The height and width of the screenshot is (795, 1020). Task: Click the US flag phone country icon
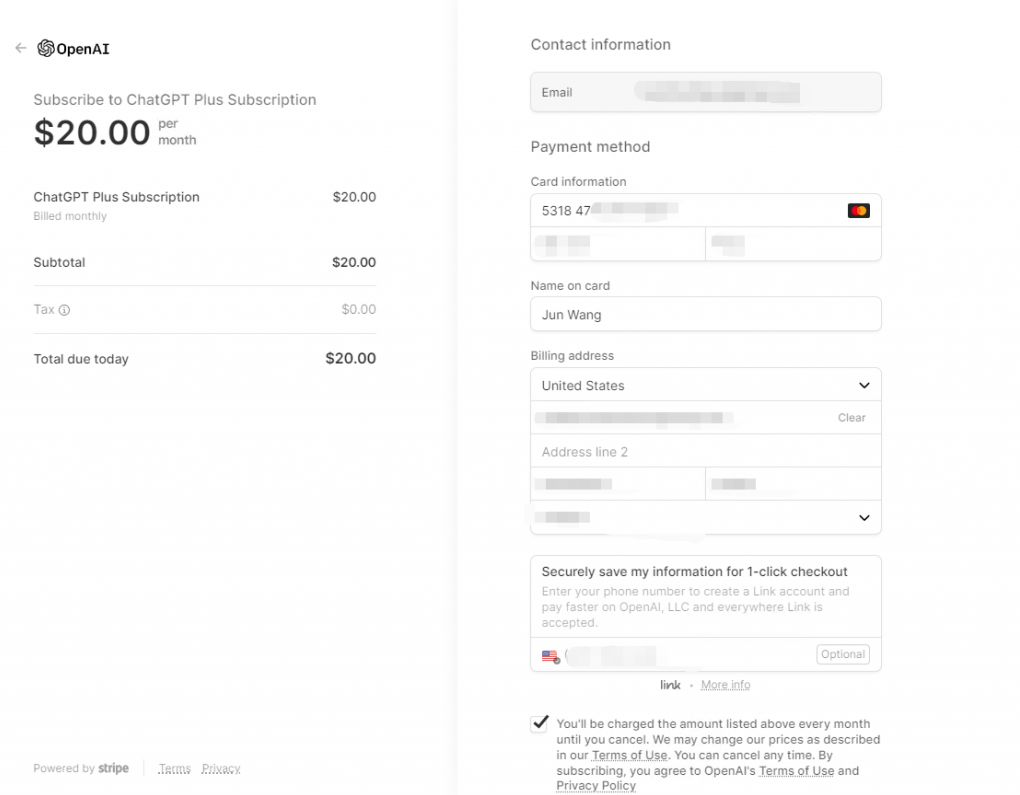[550, 656]
